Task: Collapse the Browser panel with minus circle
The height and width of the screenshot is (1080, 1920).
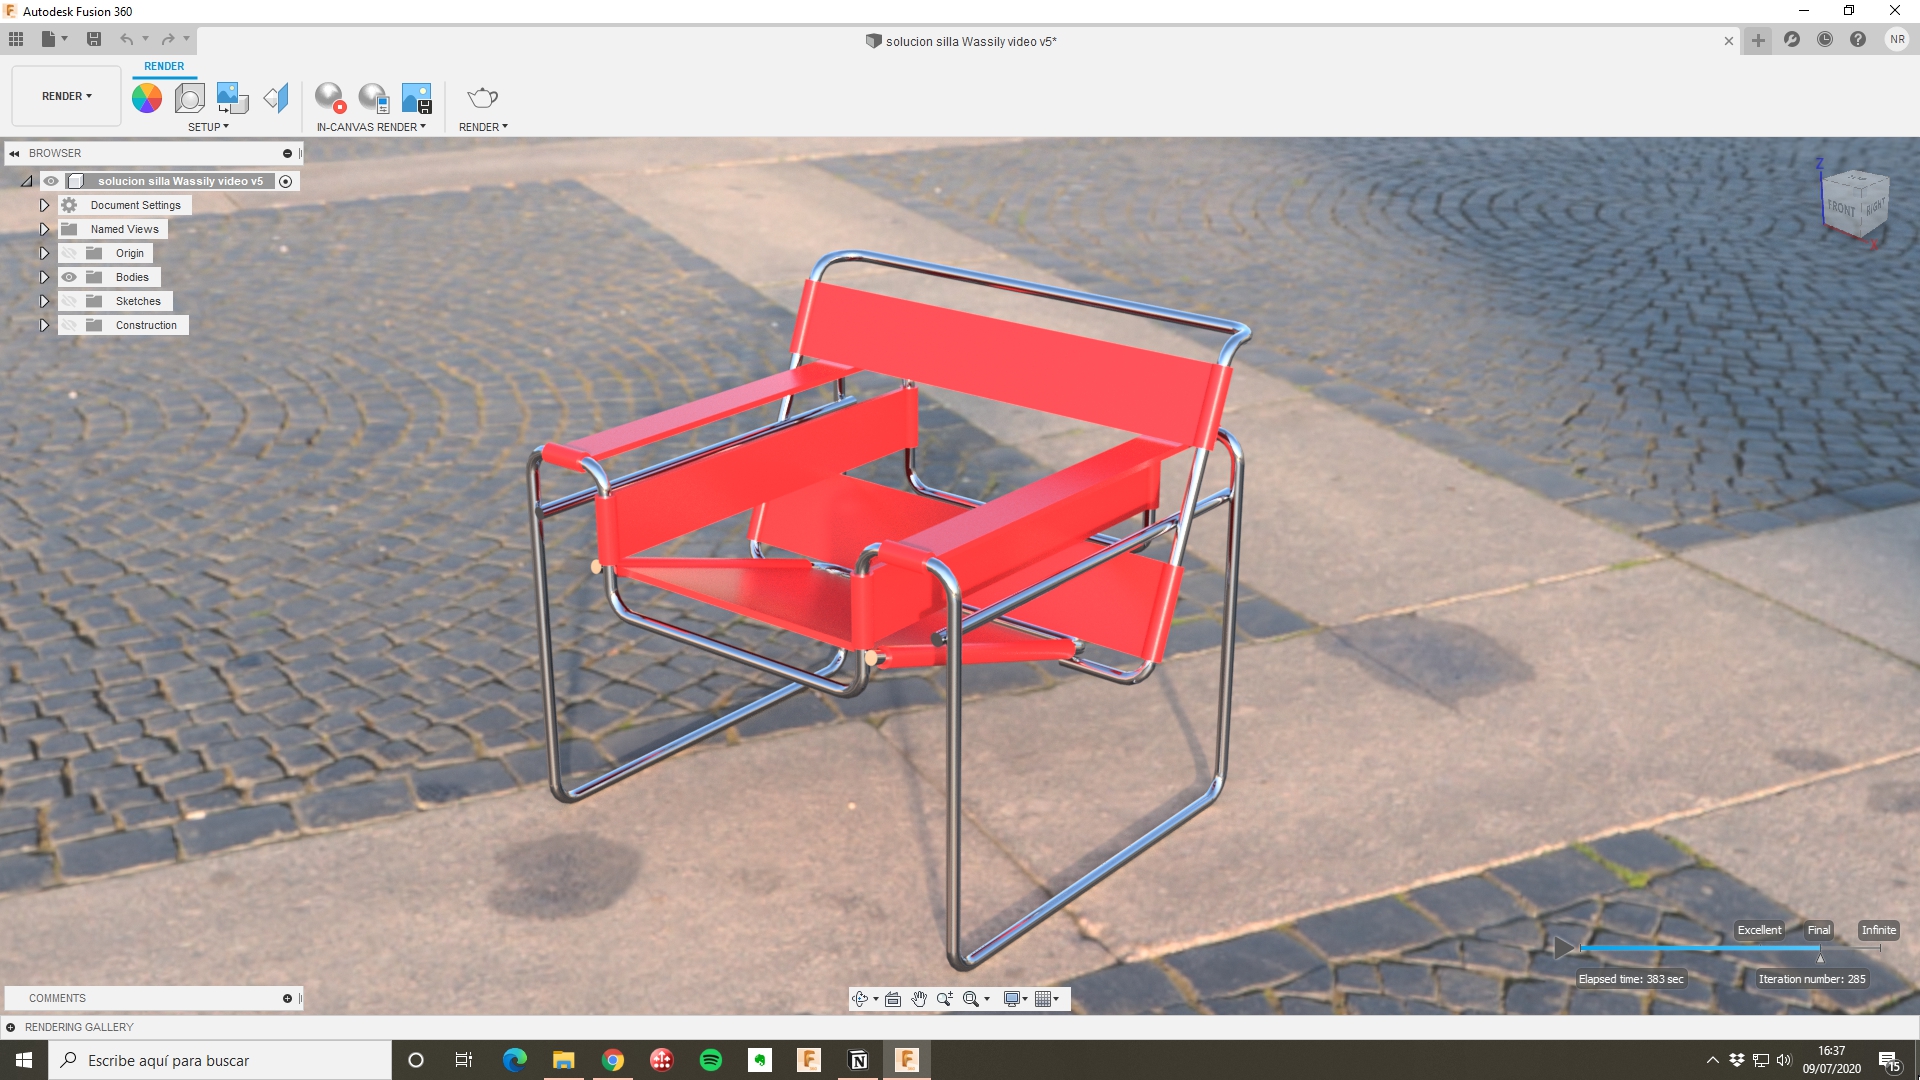Action: [x=287, y=153]
